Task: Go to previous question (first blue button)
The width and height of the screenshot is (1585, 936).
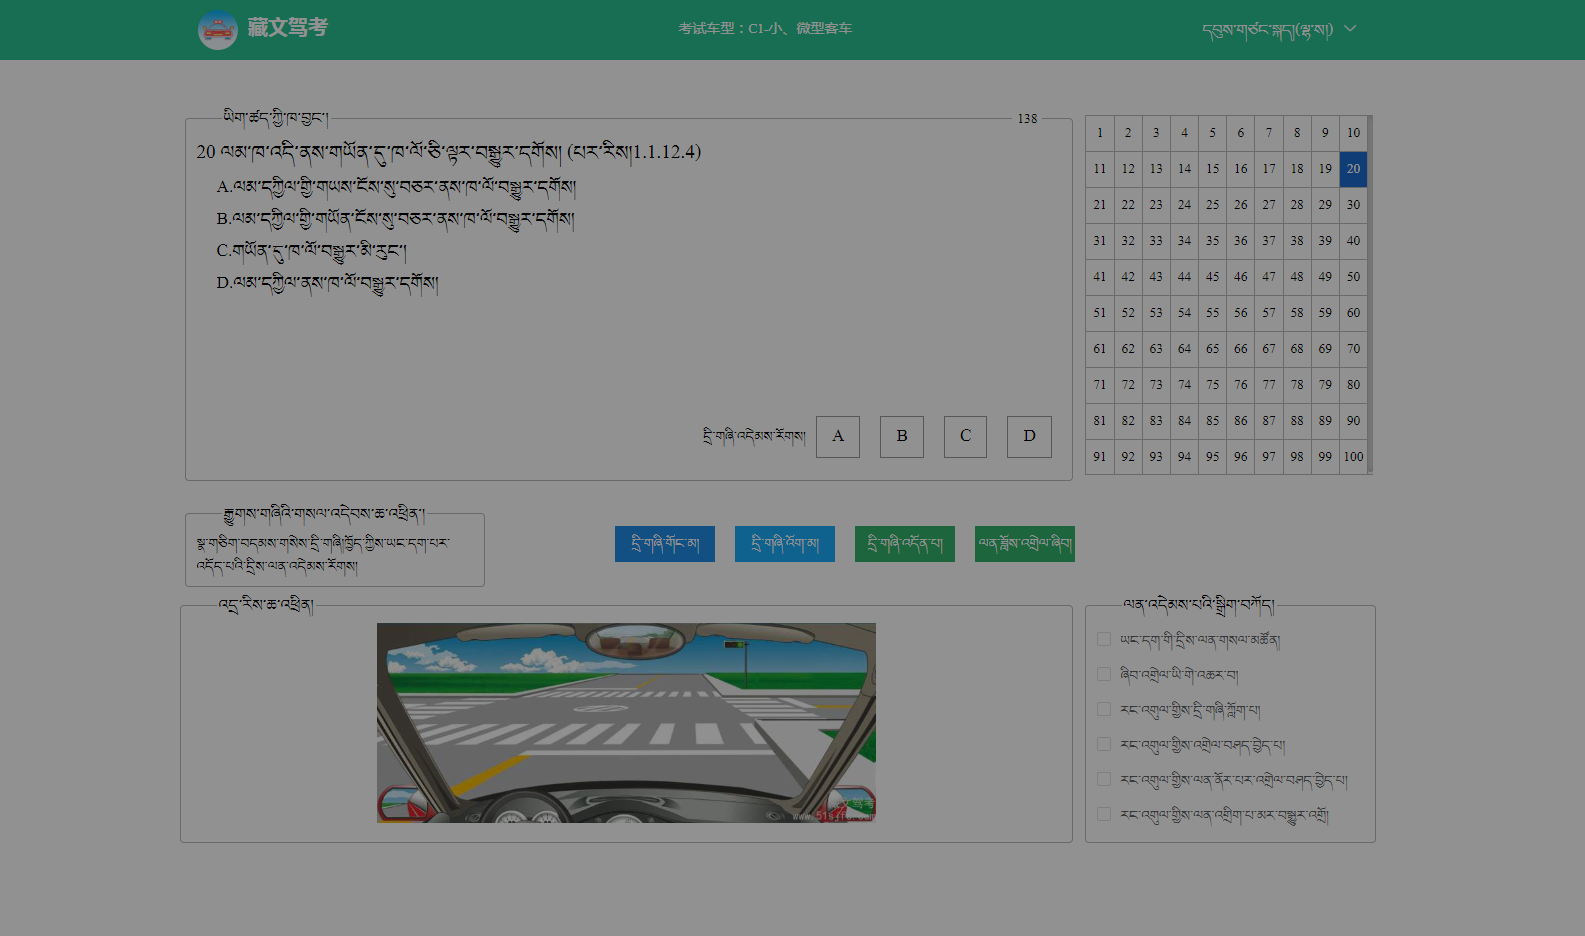Action: pos(664,544)
